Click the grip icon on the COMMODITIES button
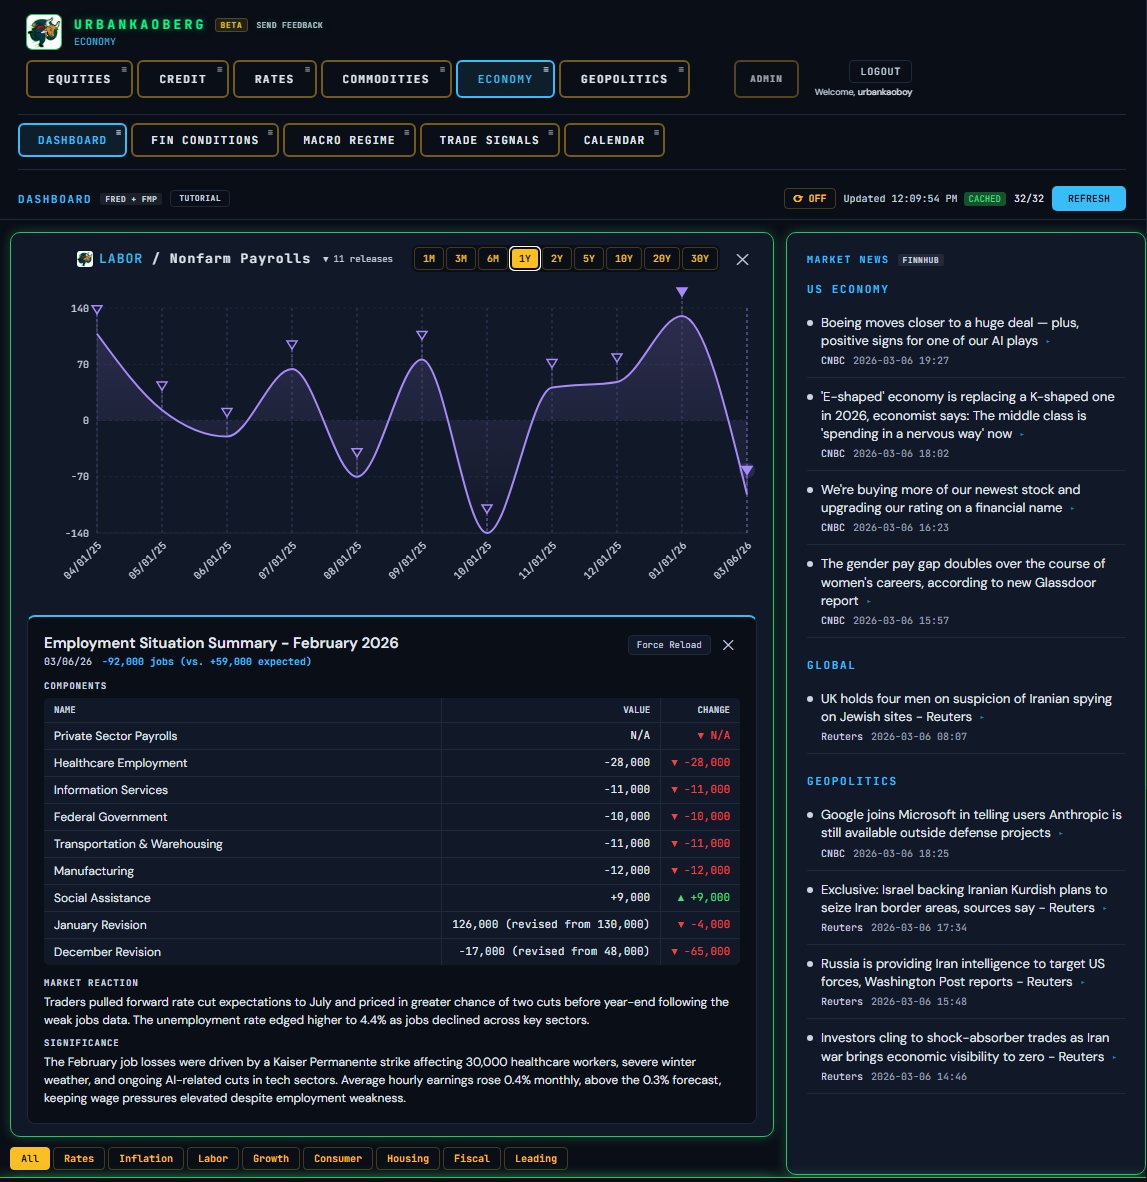Viewport: 1147px width, 1182px height. tap(442, 69)
